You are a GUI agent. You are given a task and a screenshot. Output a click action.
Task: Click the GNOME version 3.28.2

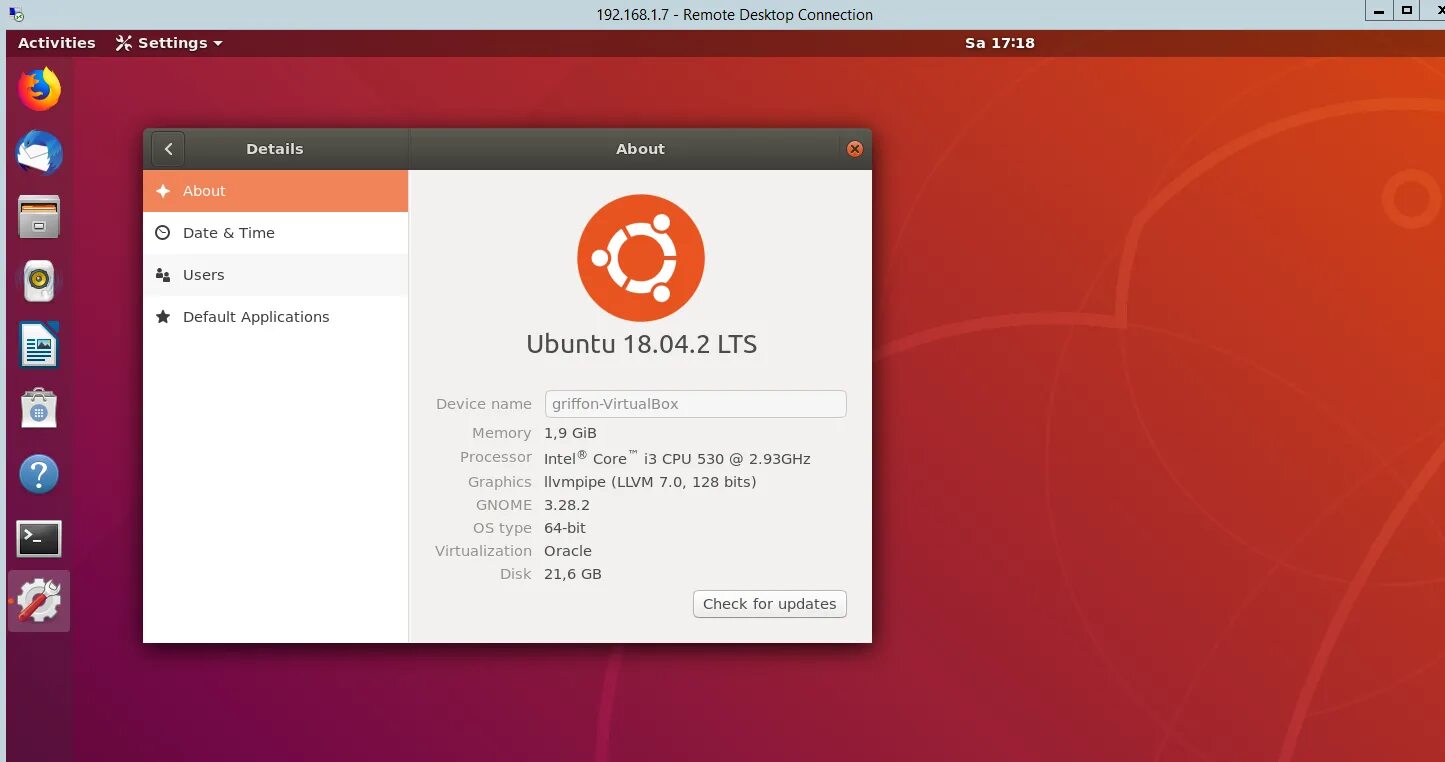[x=567, y=505]
